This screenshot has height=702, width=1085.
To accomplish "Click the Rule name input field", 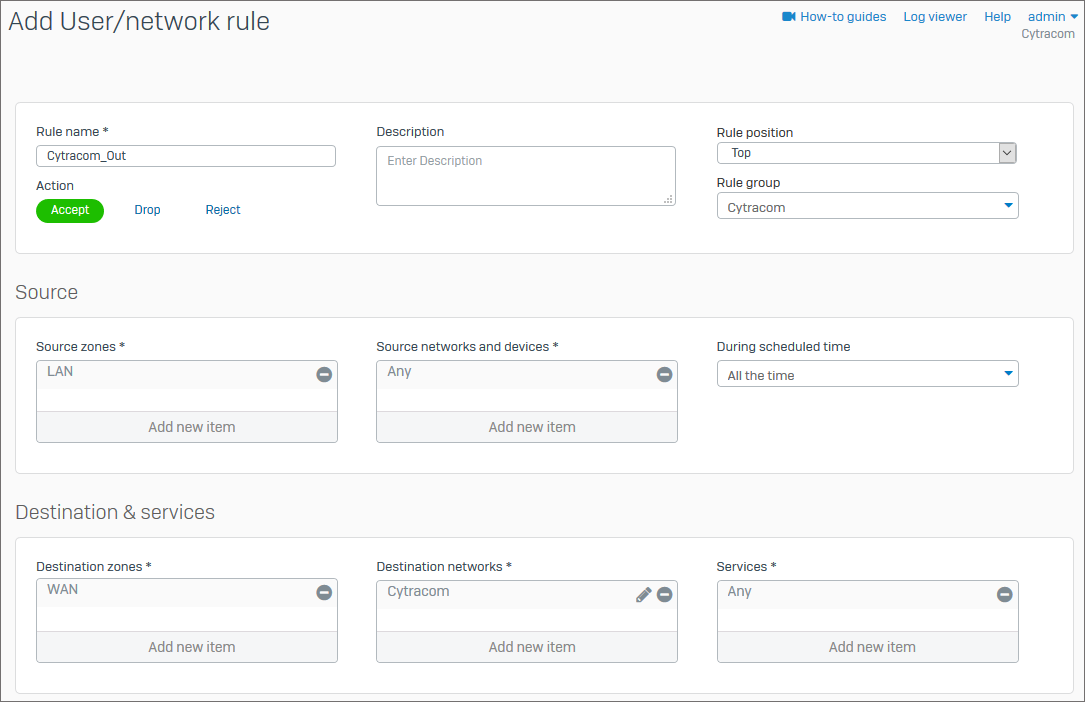I will pos(186,156).
